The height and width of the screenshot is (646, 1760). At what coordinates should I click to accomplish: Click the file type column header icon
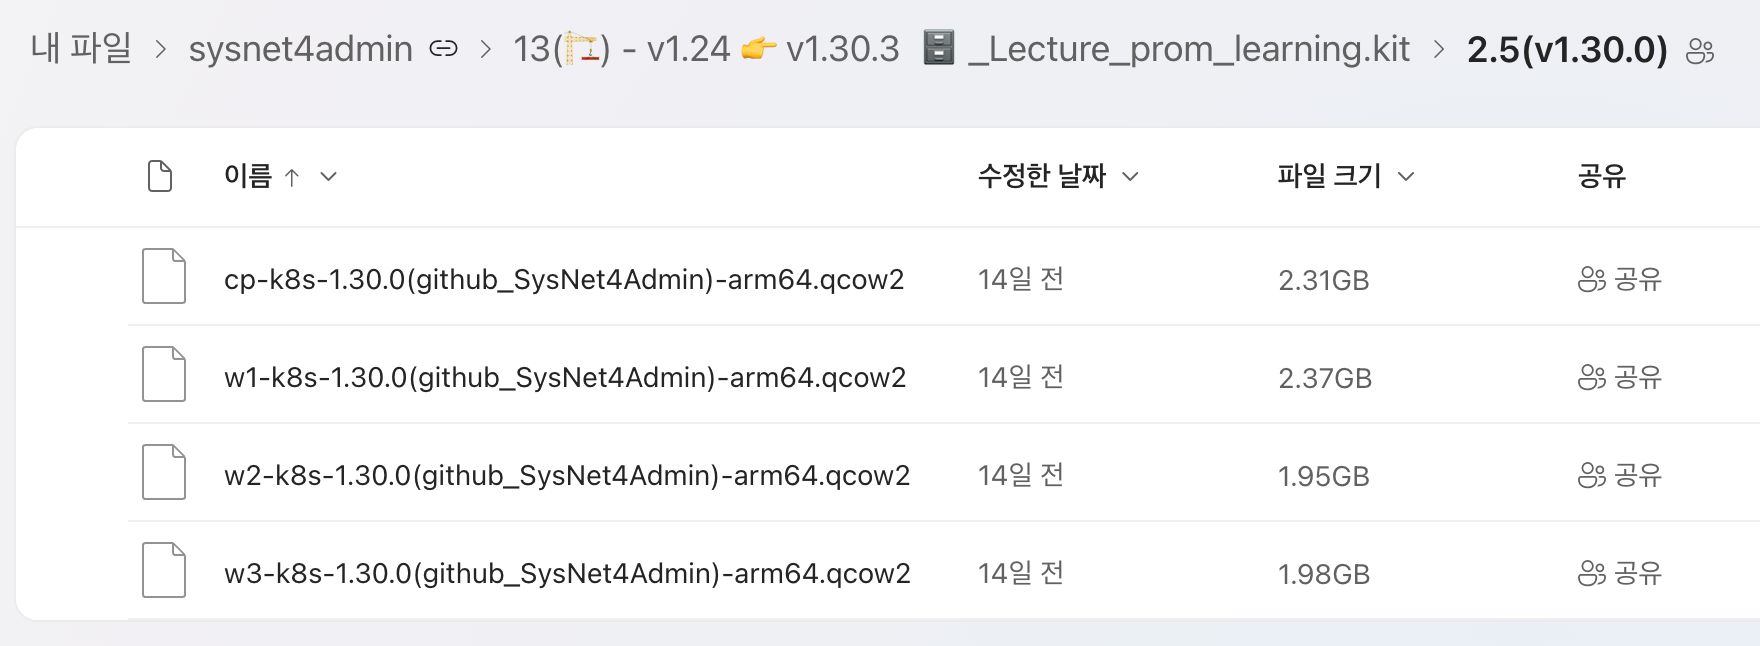(160, 176)
